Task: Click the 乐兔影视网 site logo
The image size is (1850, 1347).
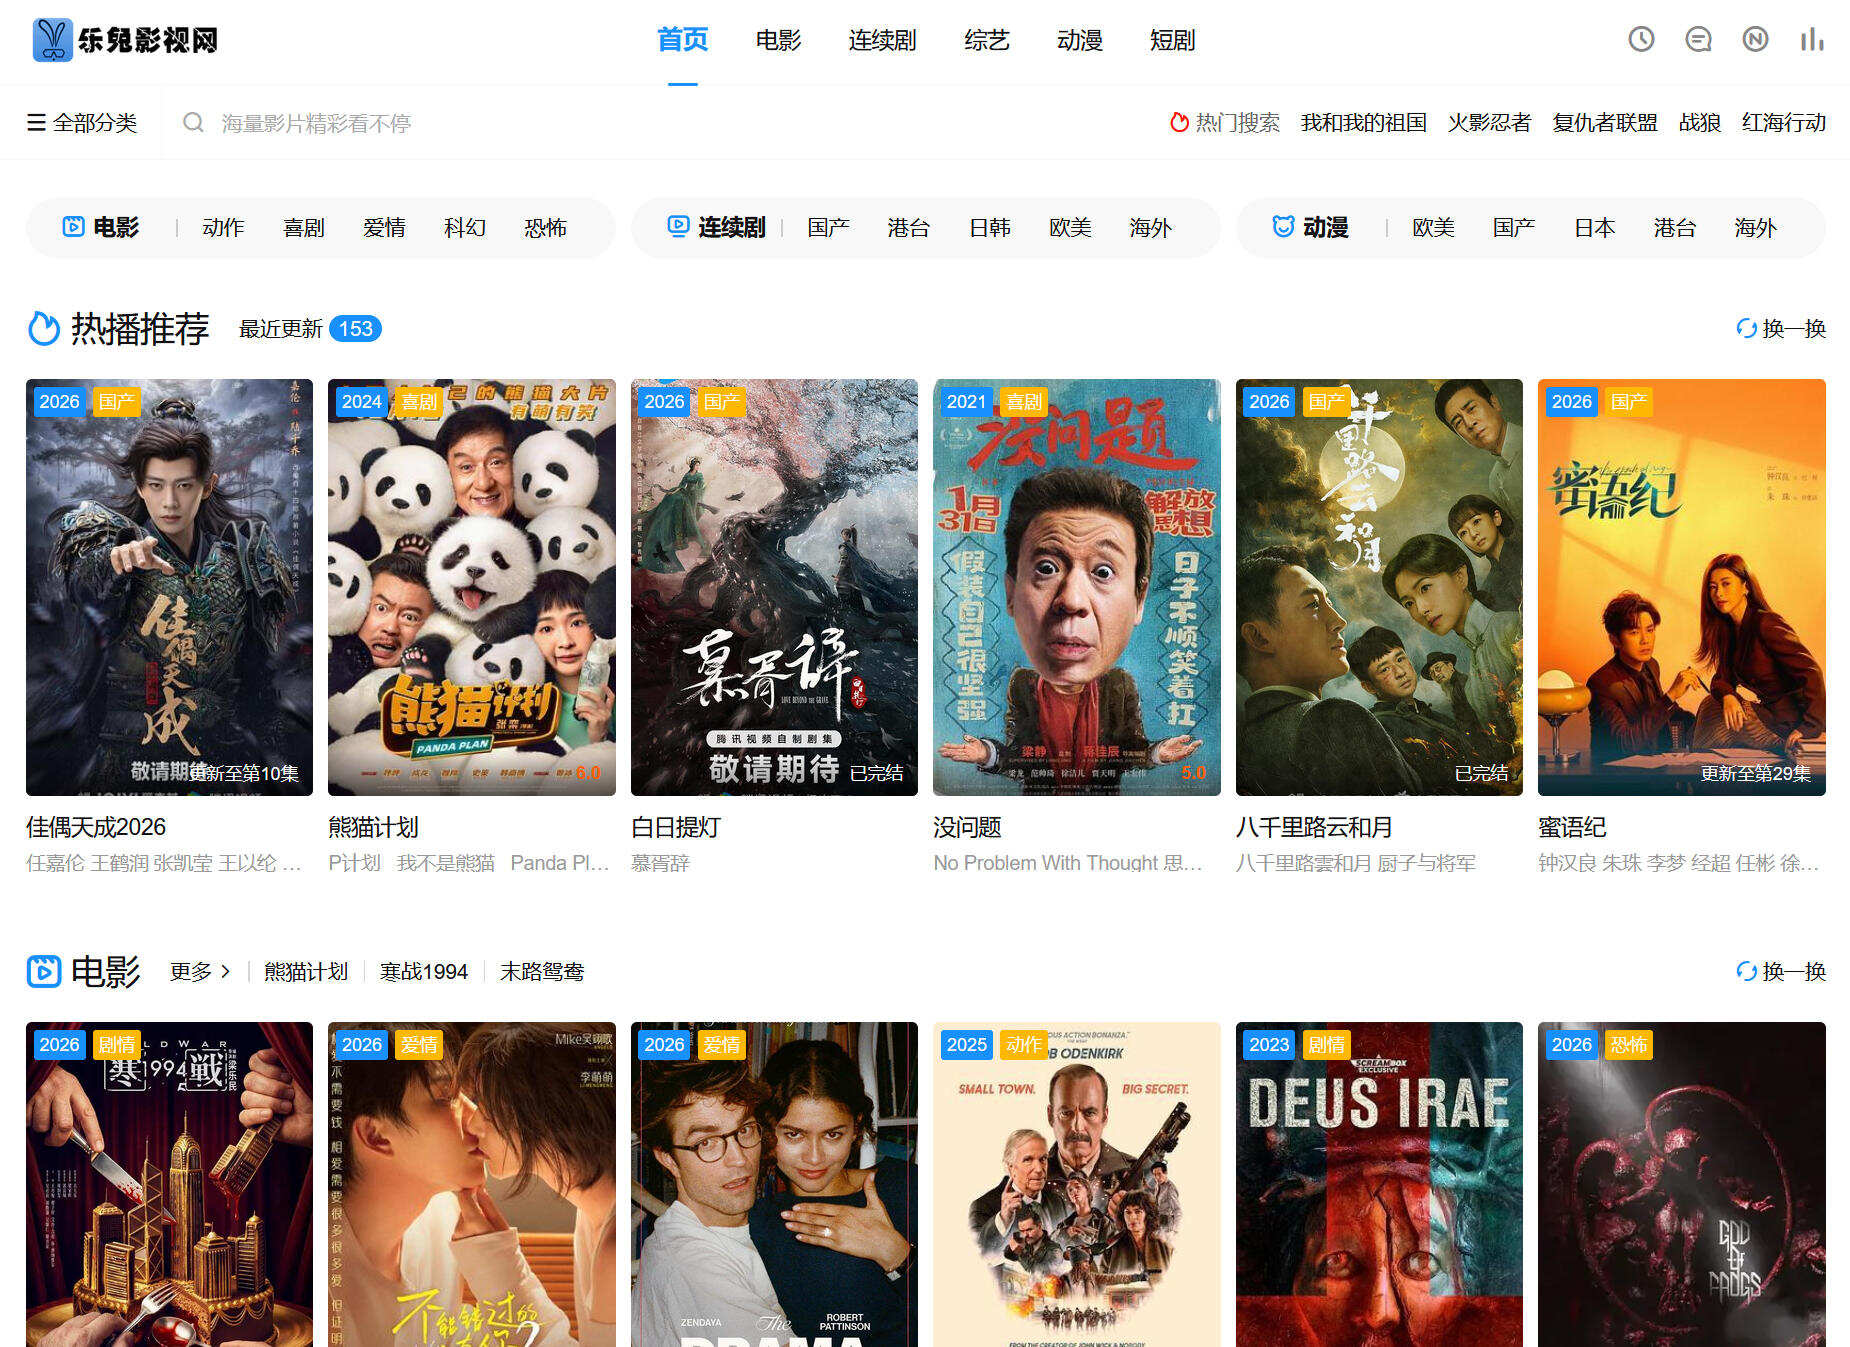Action: [125, 40]
